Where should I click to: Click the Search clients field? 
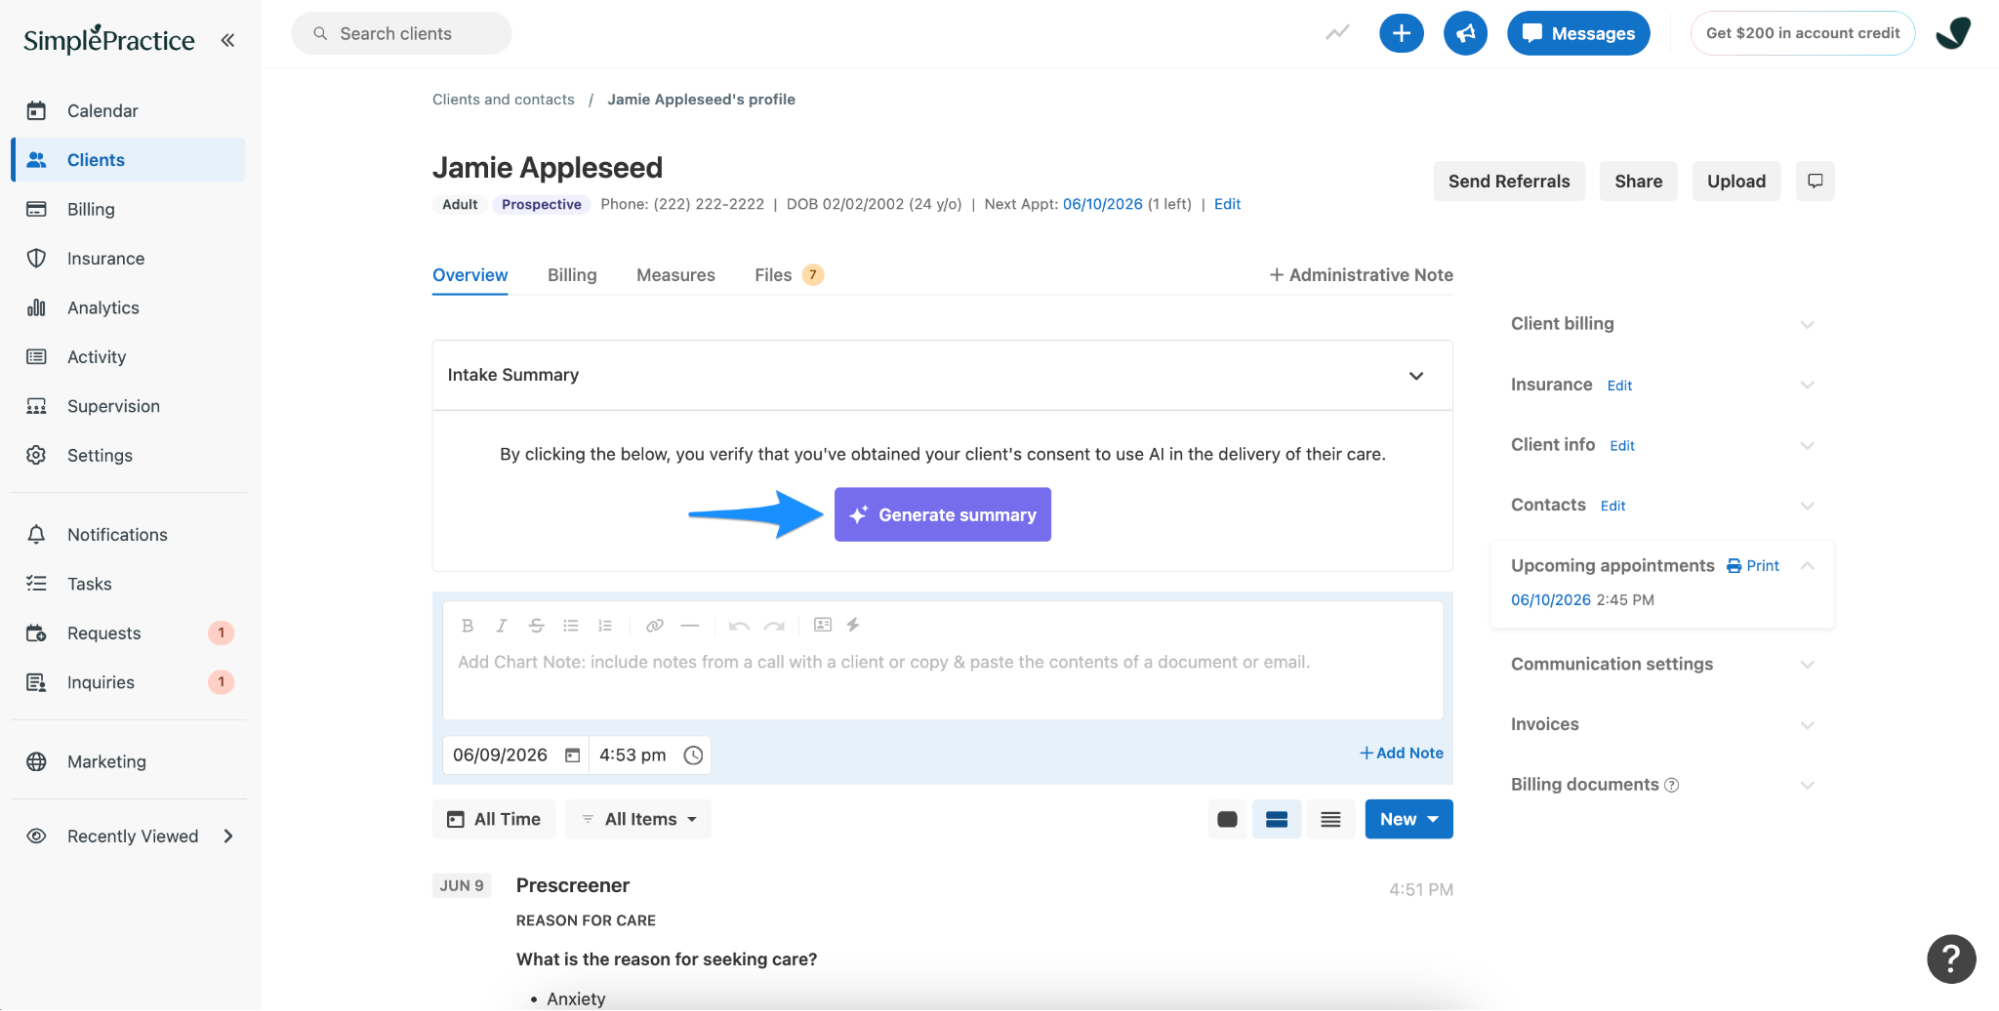click(x=401, y=33)
